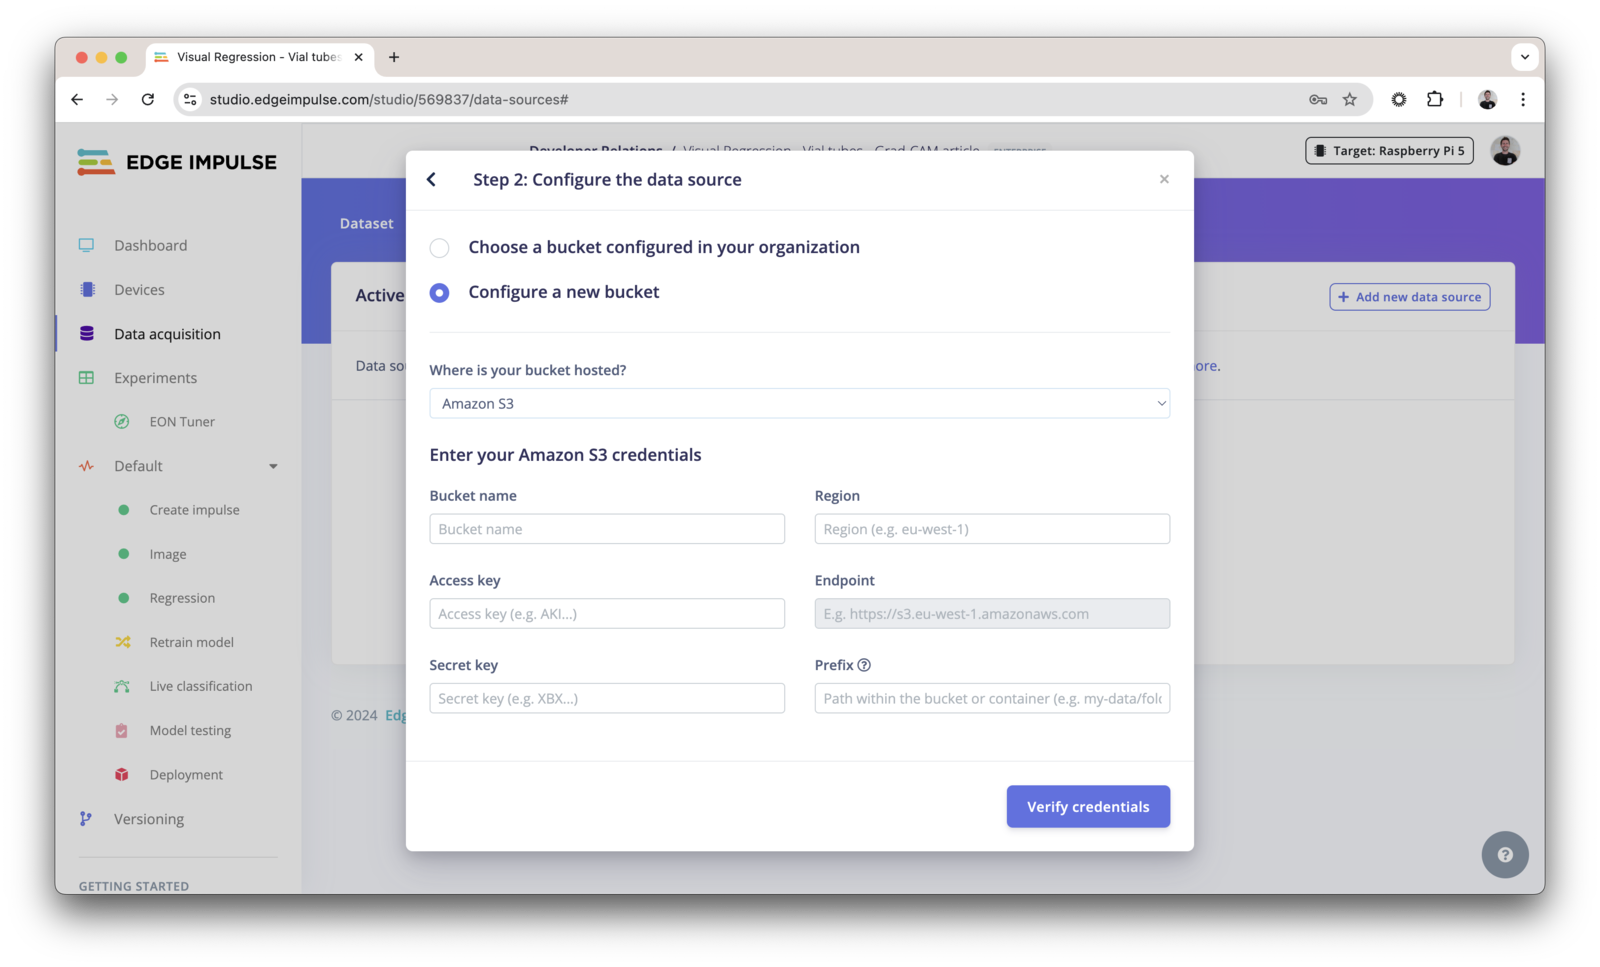
Task: Go back using the modal back arrow
Action: [x=431, y=180]
